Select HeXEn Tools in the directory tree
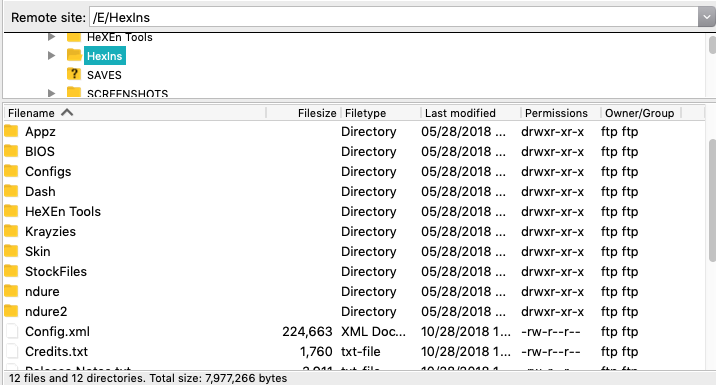This screenshot has height=385, width=716. (120, 37)
